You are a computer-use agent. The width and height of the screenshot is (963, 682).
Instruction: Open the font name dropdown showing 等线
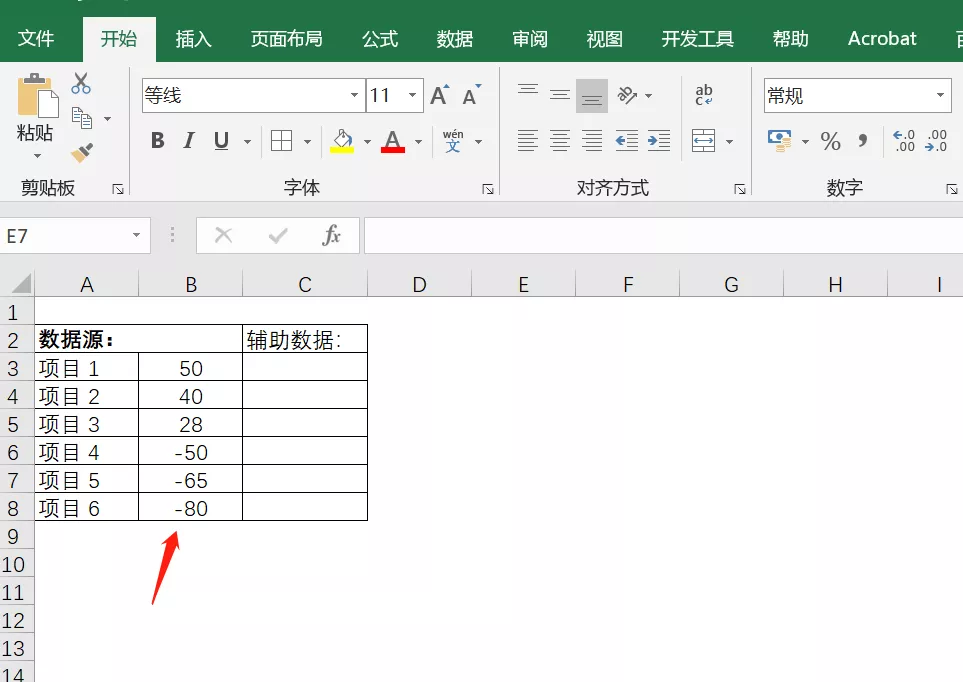coord(355,94)
